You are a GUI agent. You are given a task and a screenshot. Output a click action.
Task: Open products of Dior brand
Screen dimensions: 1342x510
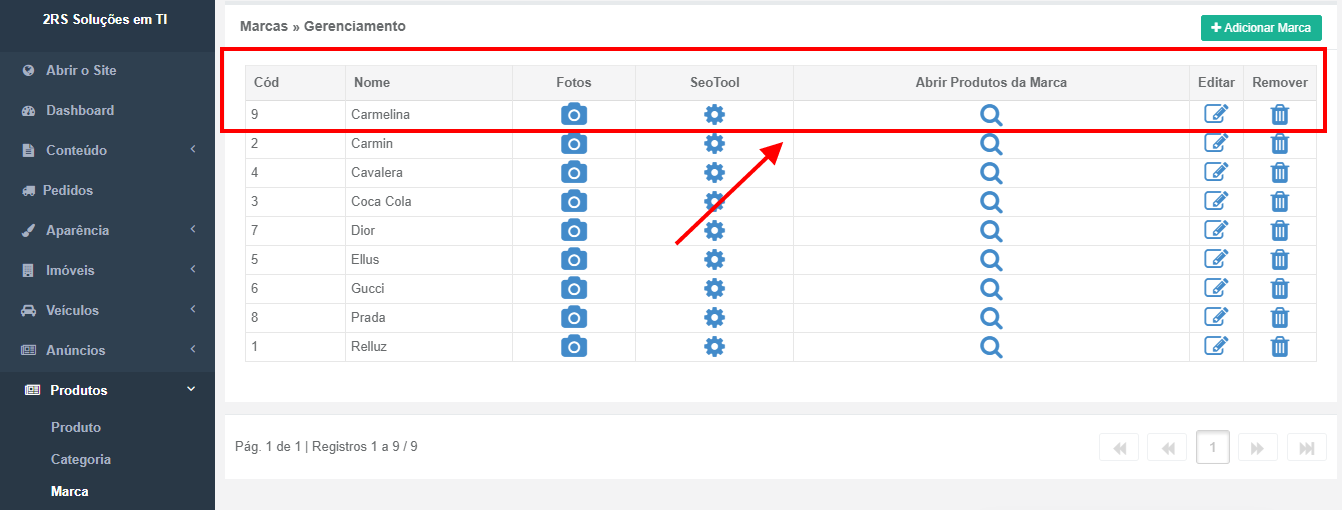(991, 230)
